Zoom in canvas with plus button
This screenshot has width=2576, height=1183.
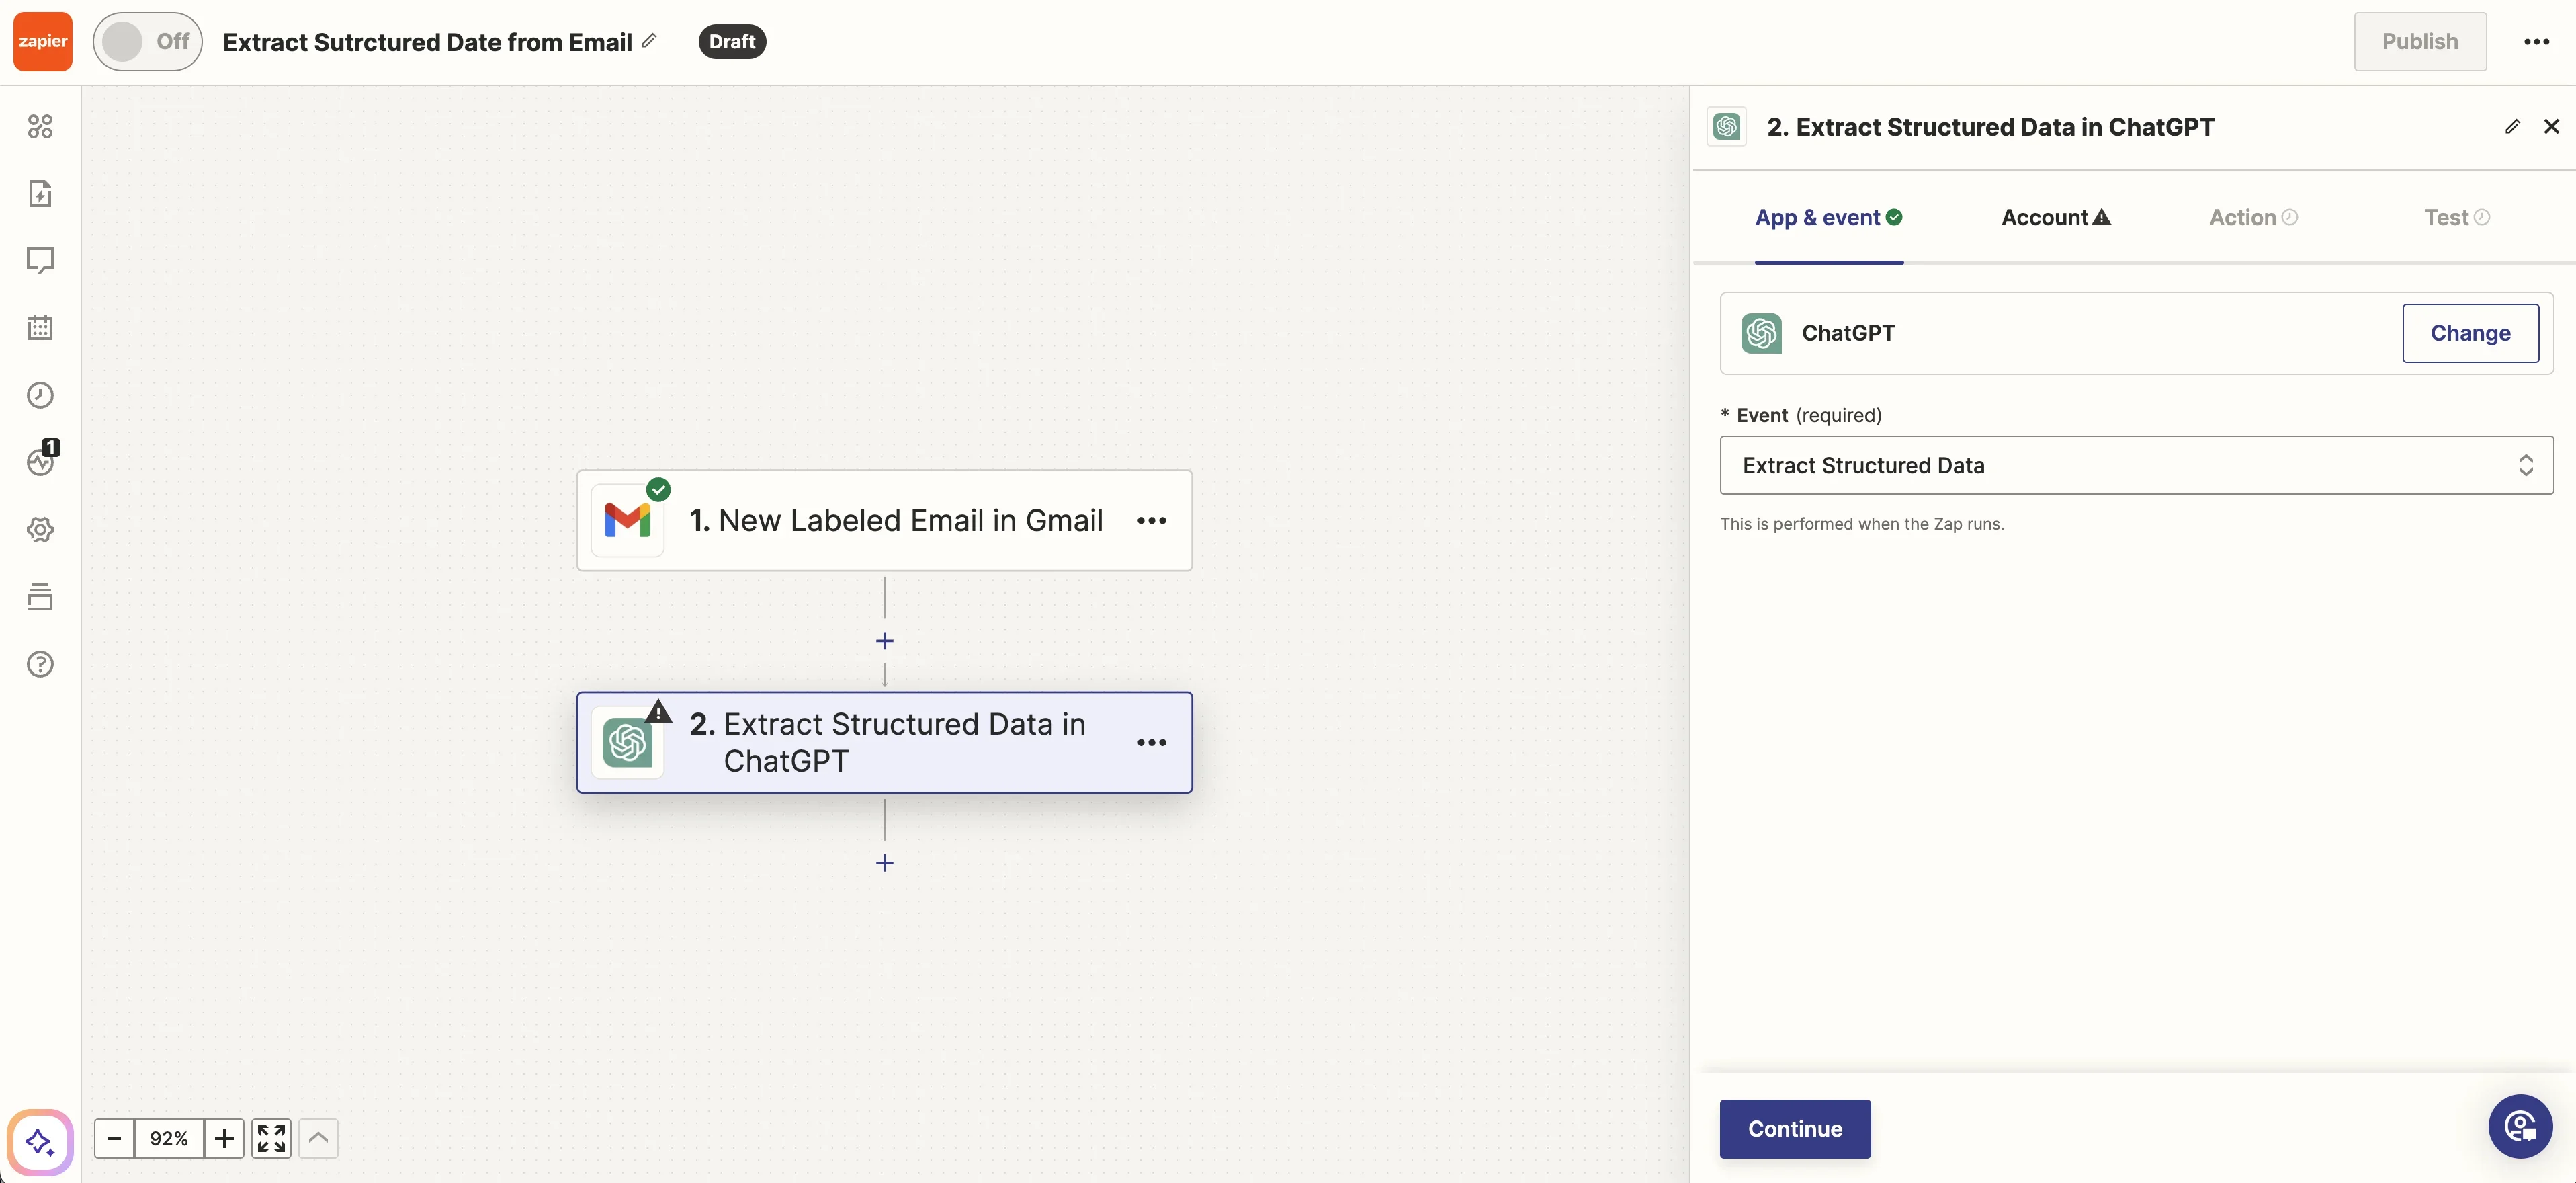coord(224,1139)
